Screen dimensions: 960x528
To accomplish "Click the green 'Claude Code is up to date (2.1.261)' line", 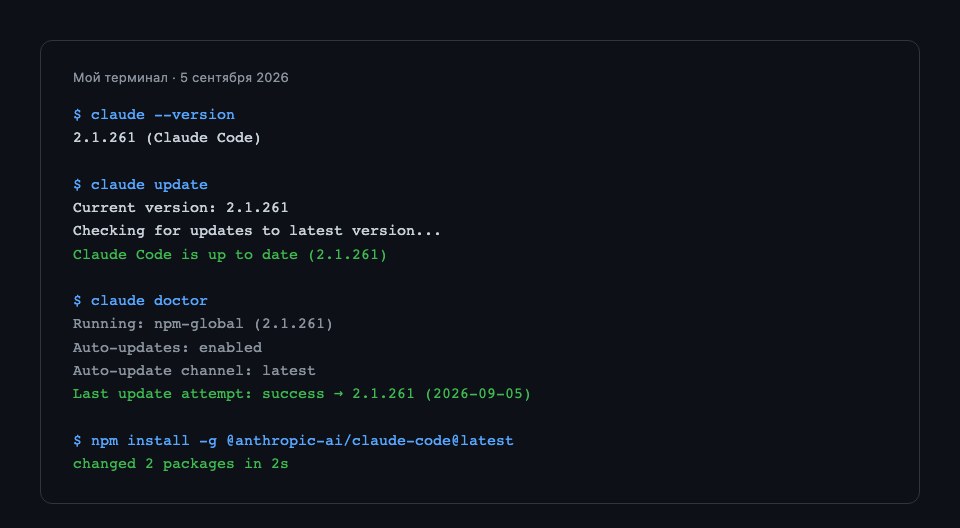I will tap(230, 254).
